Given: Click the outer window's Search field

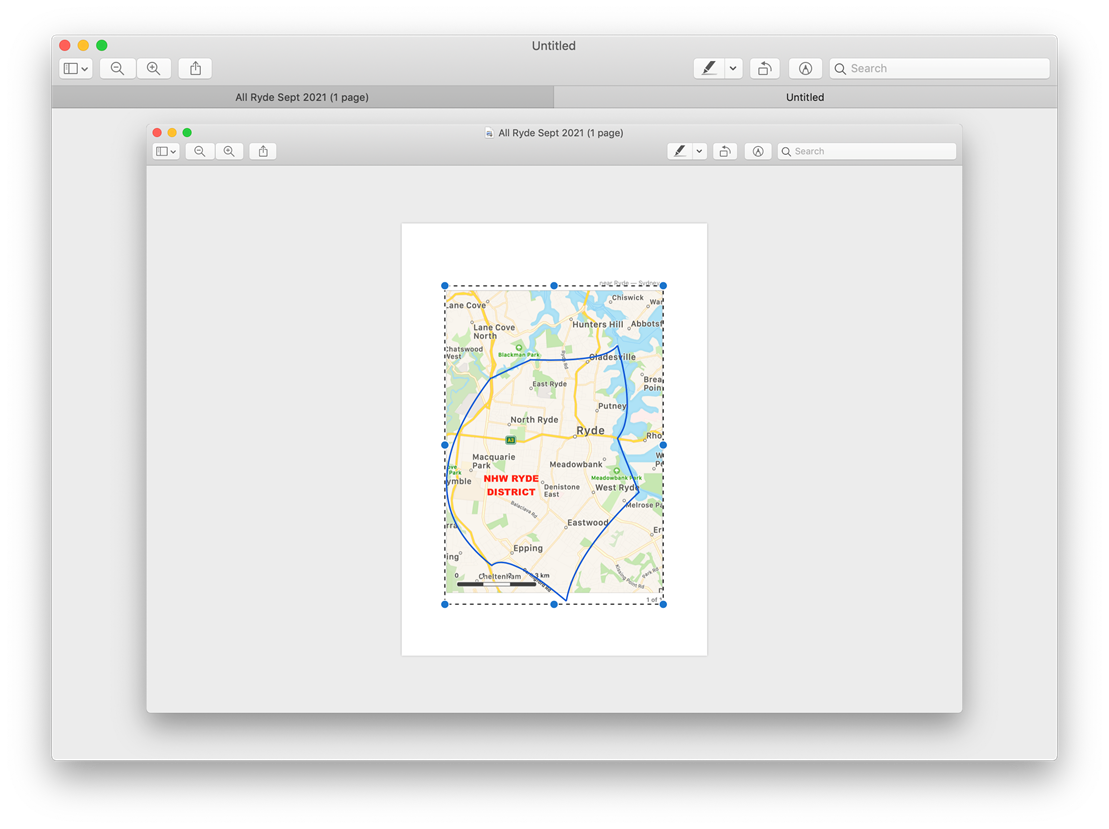Looking at the screenshot, I should pyautogui.click(x=940, y=68).
